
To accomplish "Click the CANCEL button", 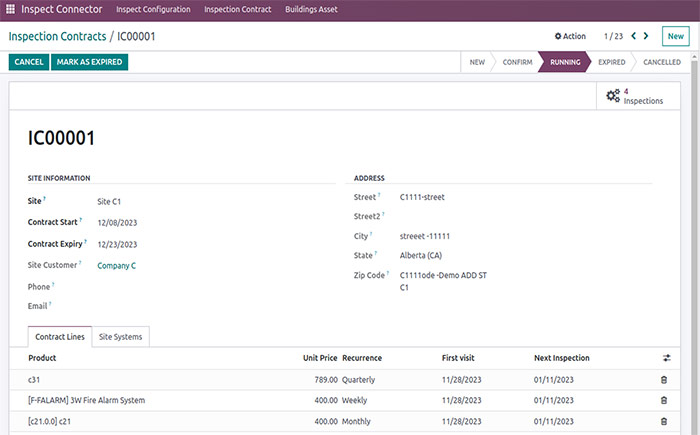I will (x=29, y=62).
